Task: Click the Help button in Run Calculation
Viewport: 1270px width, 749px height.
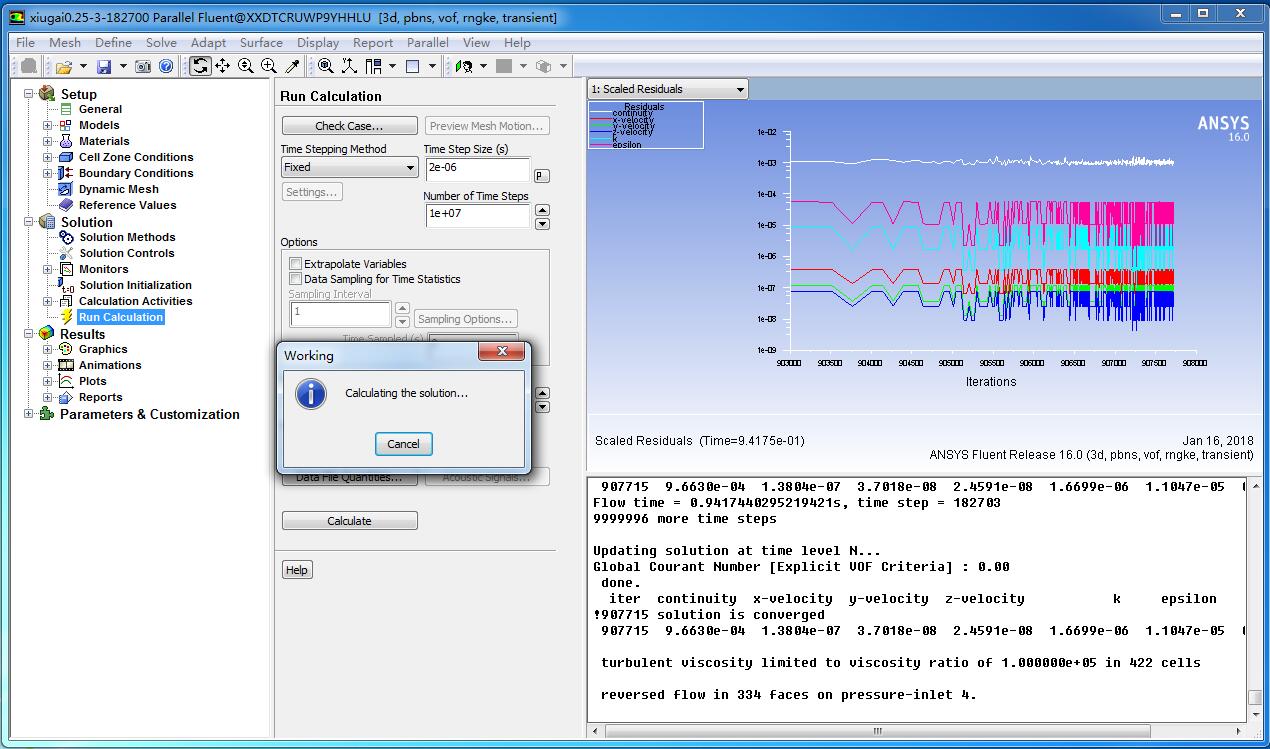Action: pyautogui.click(x=297, y=570)
